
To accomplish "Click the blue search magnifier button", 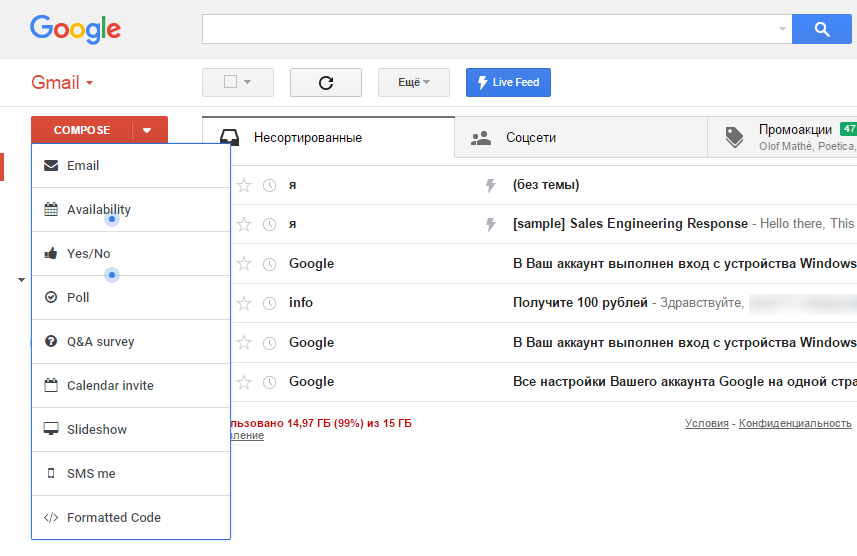I will (821, 29).
